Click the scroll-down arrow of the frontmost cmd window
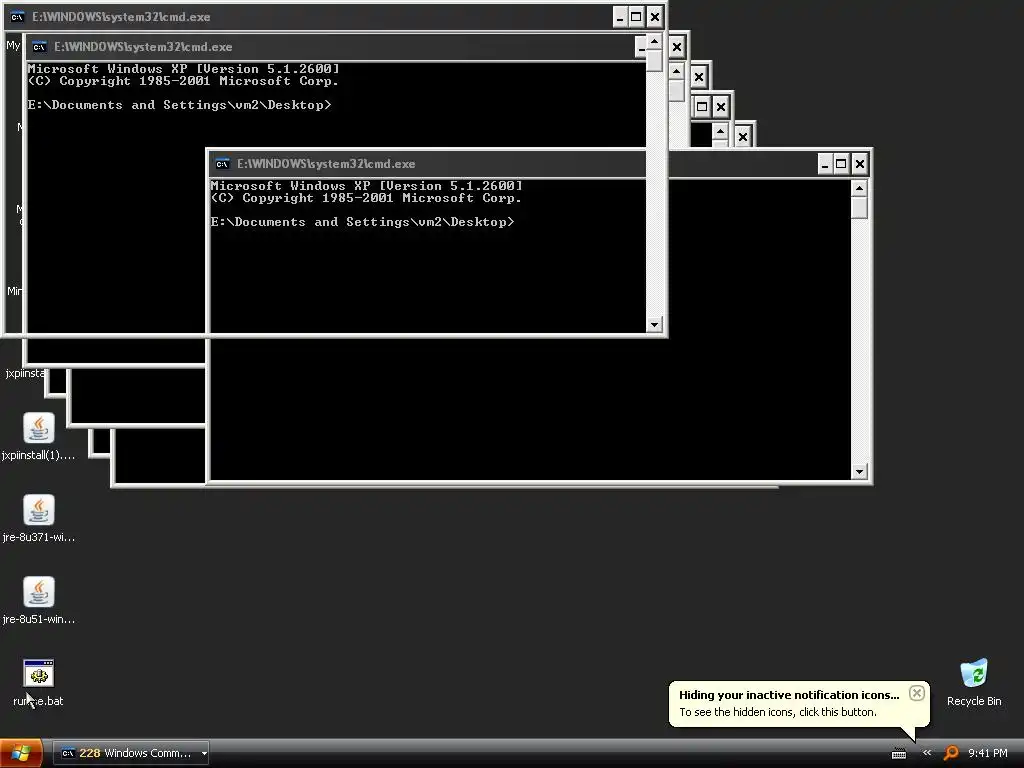The width and height of the screenshot is (1024, 768). (x=859, y=471)
